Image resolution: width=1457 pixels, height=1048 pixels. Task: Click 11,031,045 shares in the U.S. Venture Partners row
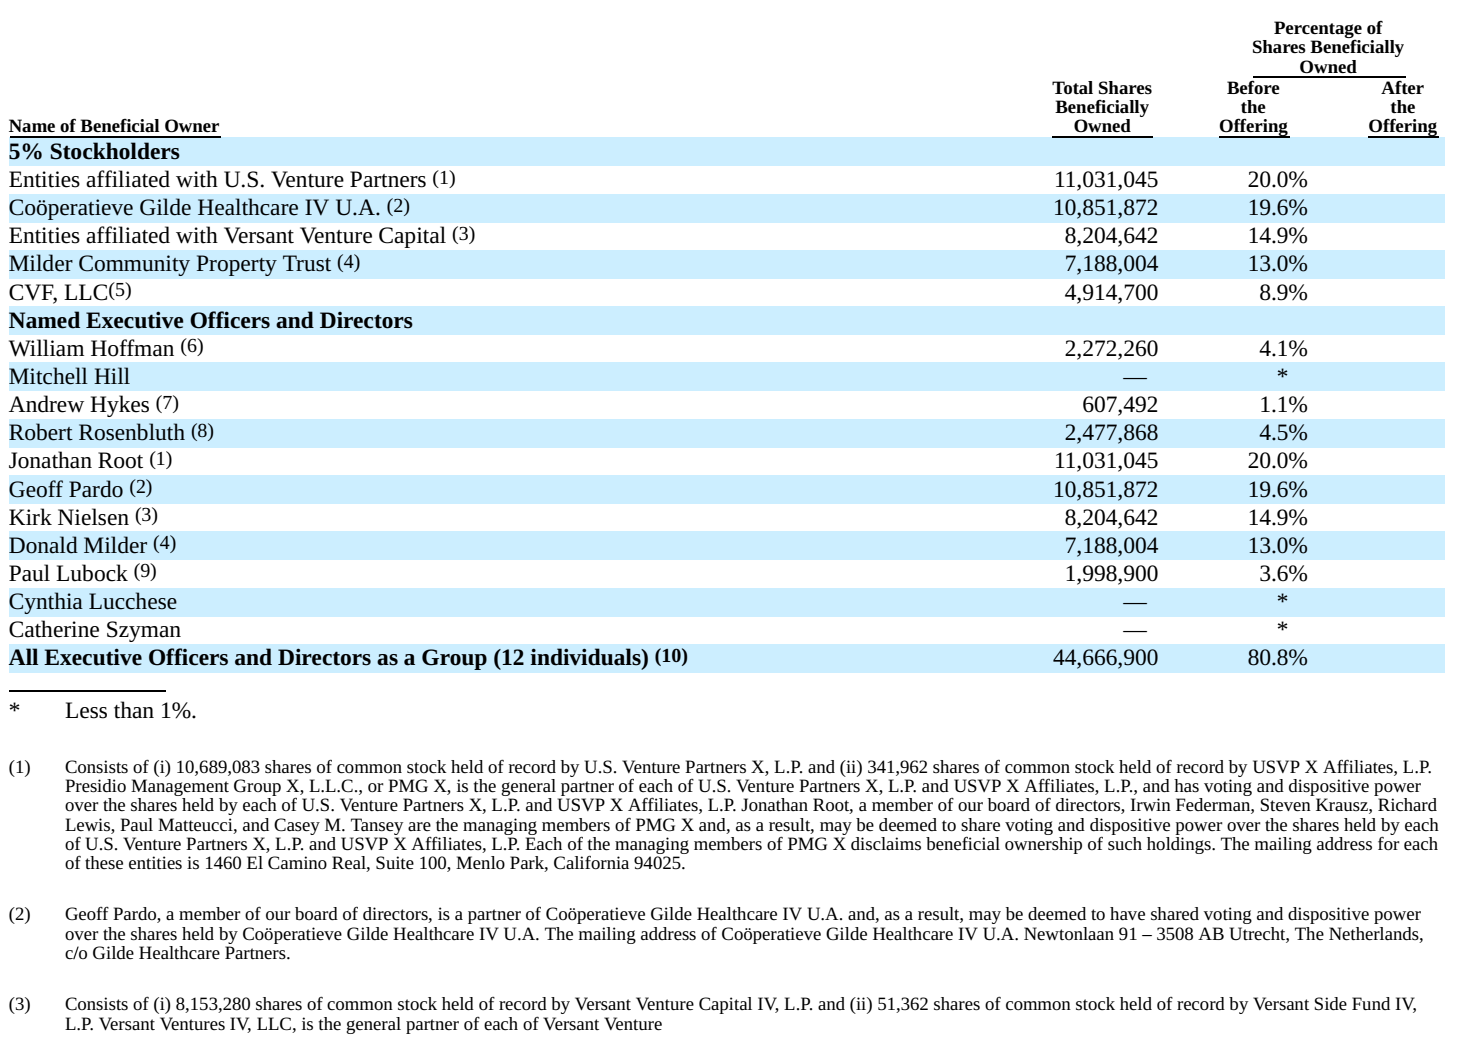1106,180
